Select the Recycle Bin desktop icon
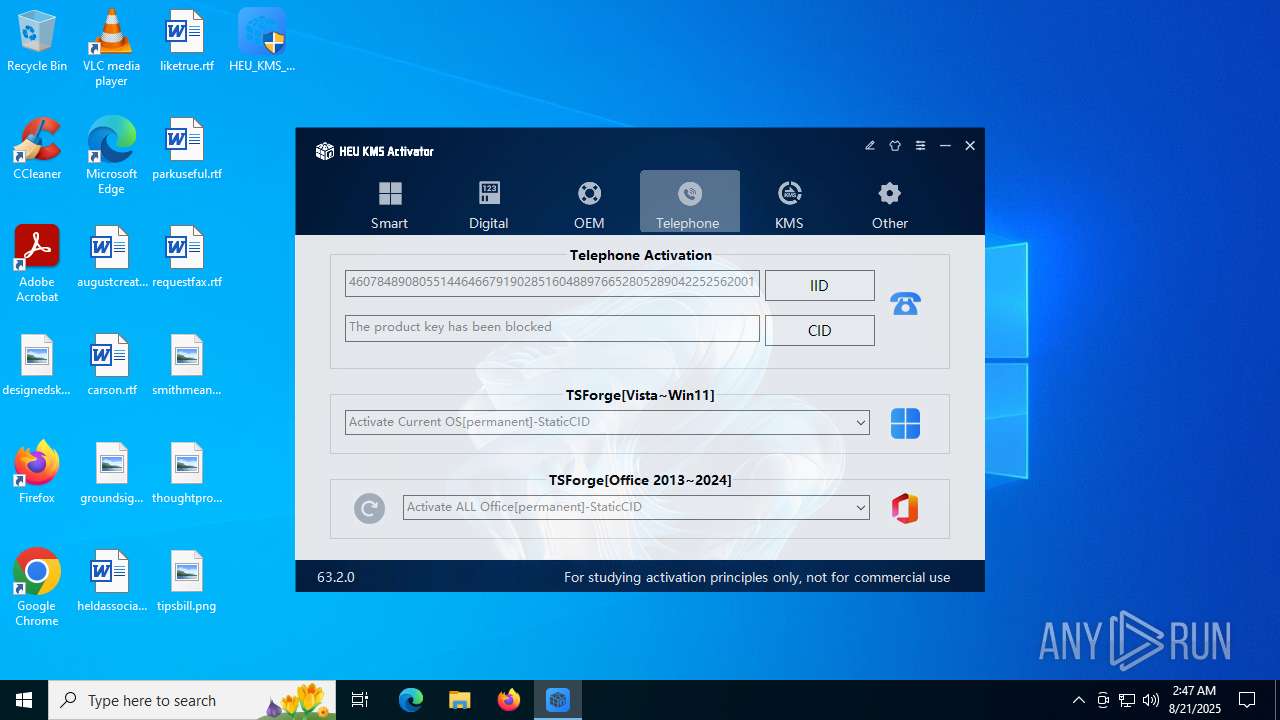The image size is (1280, 720). point(37,41)
